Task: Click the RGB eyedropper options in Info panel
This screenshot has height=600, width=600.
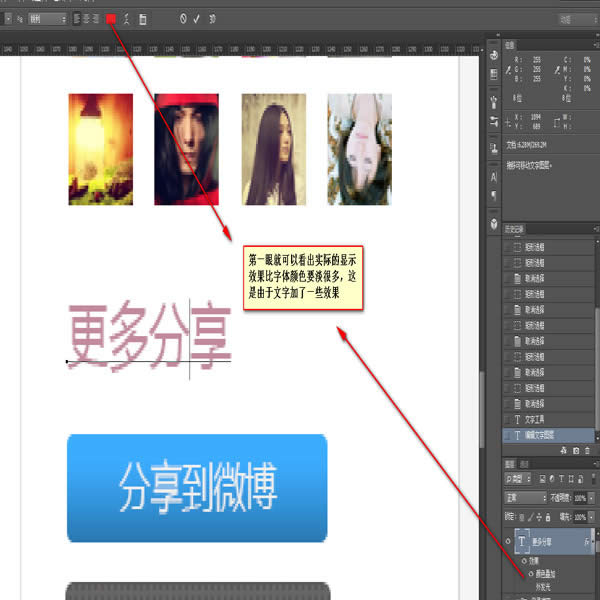Action: [x=509, y=70]
